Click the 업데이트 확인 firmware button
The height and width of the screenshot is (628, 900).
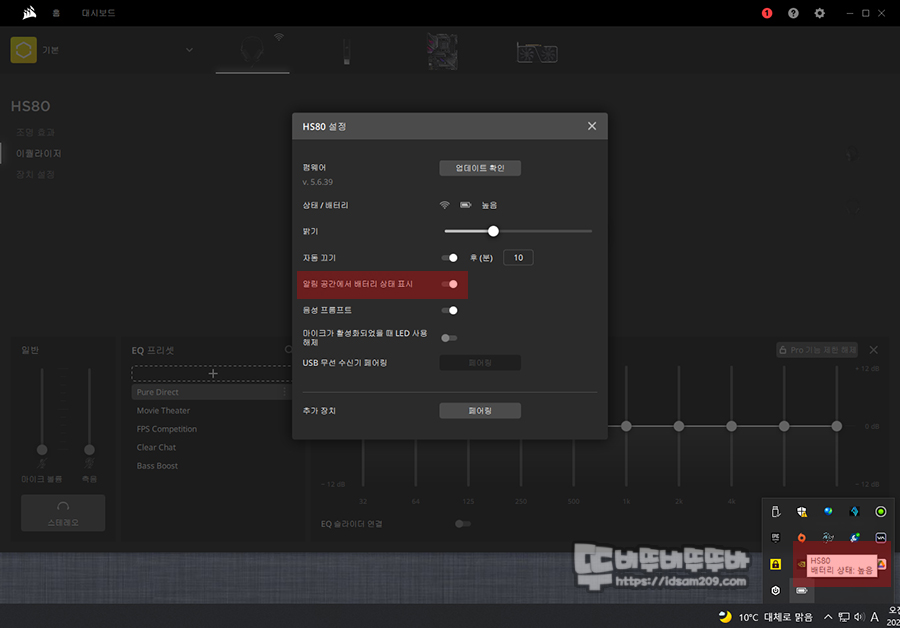point(480,168)
